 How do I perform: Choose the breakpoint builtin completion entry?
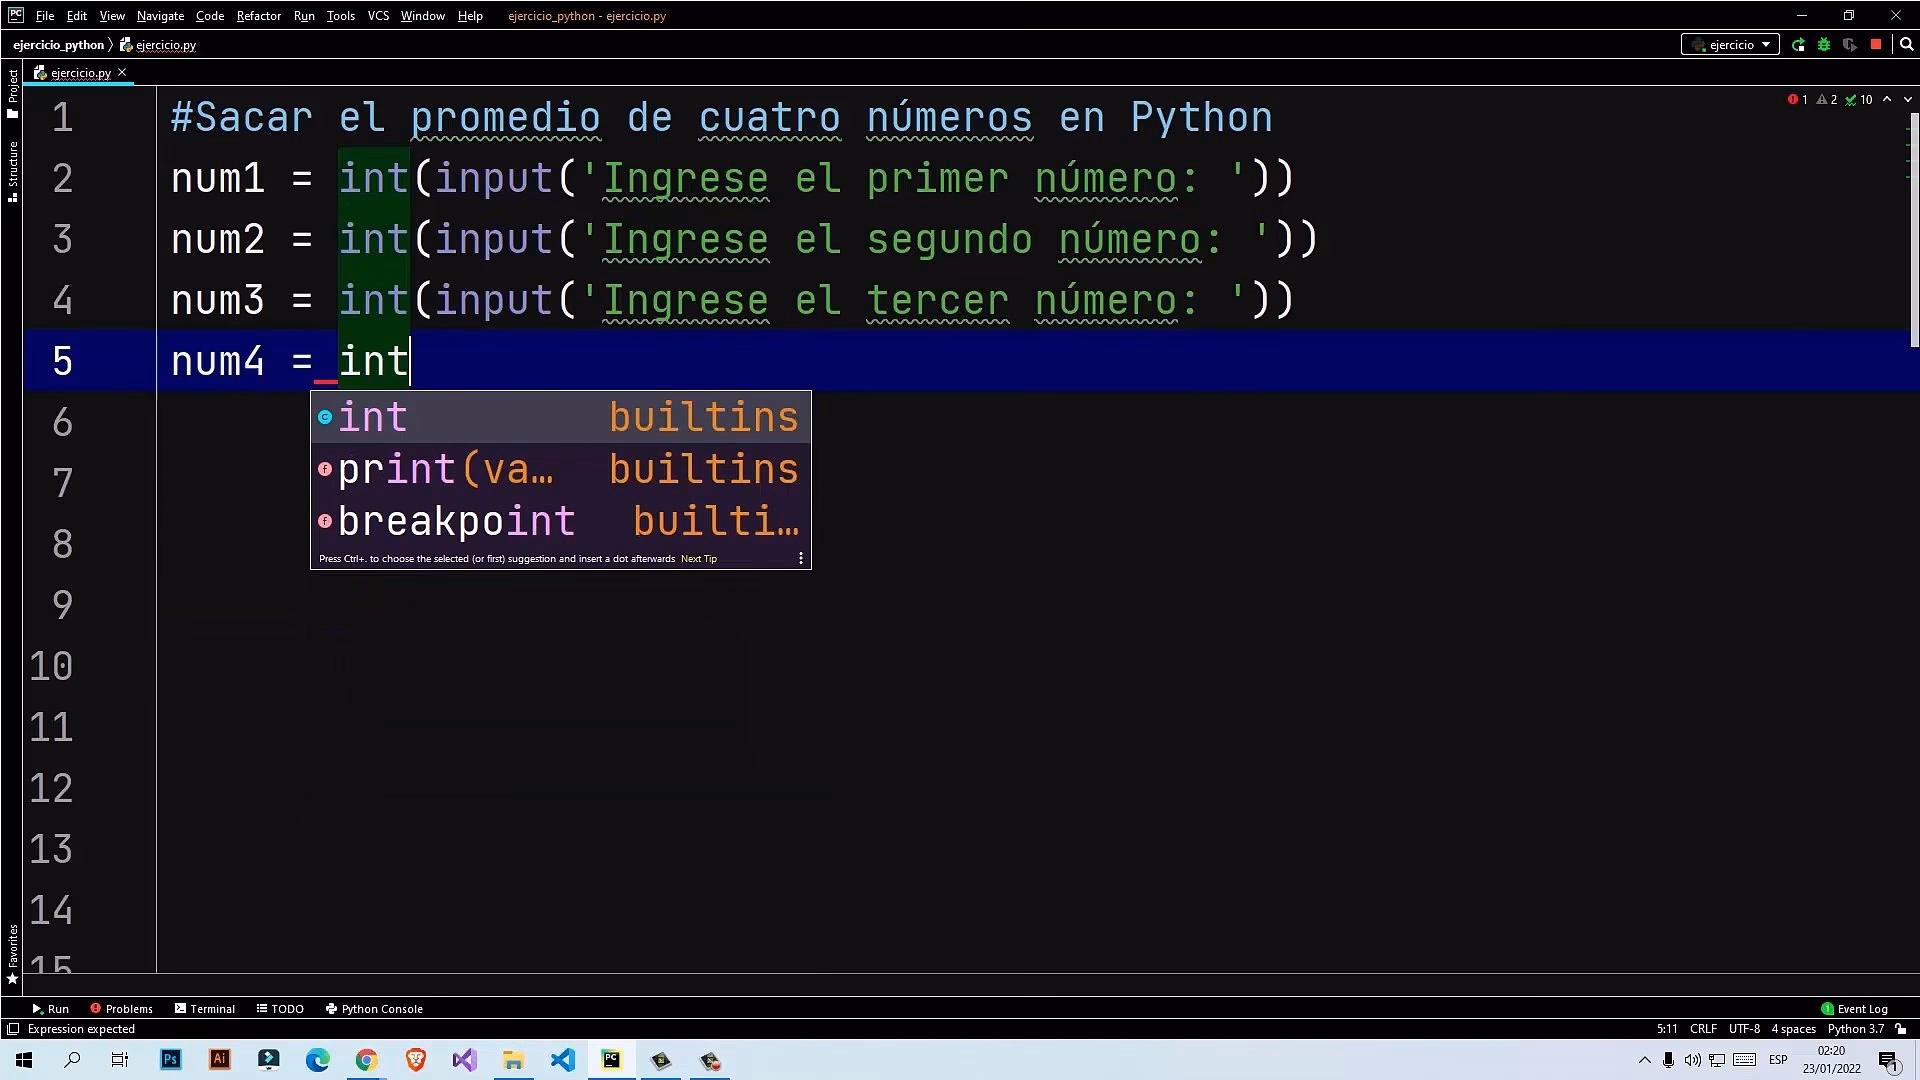coord(456,520)
